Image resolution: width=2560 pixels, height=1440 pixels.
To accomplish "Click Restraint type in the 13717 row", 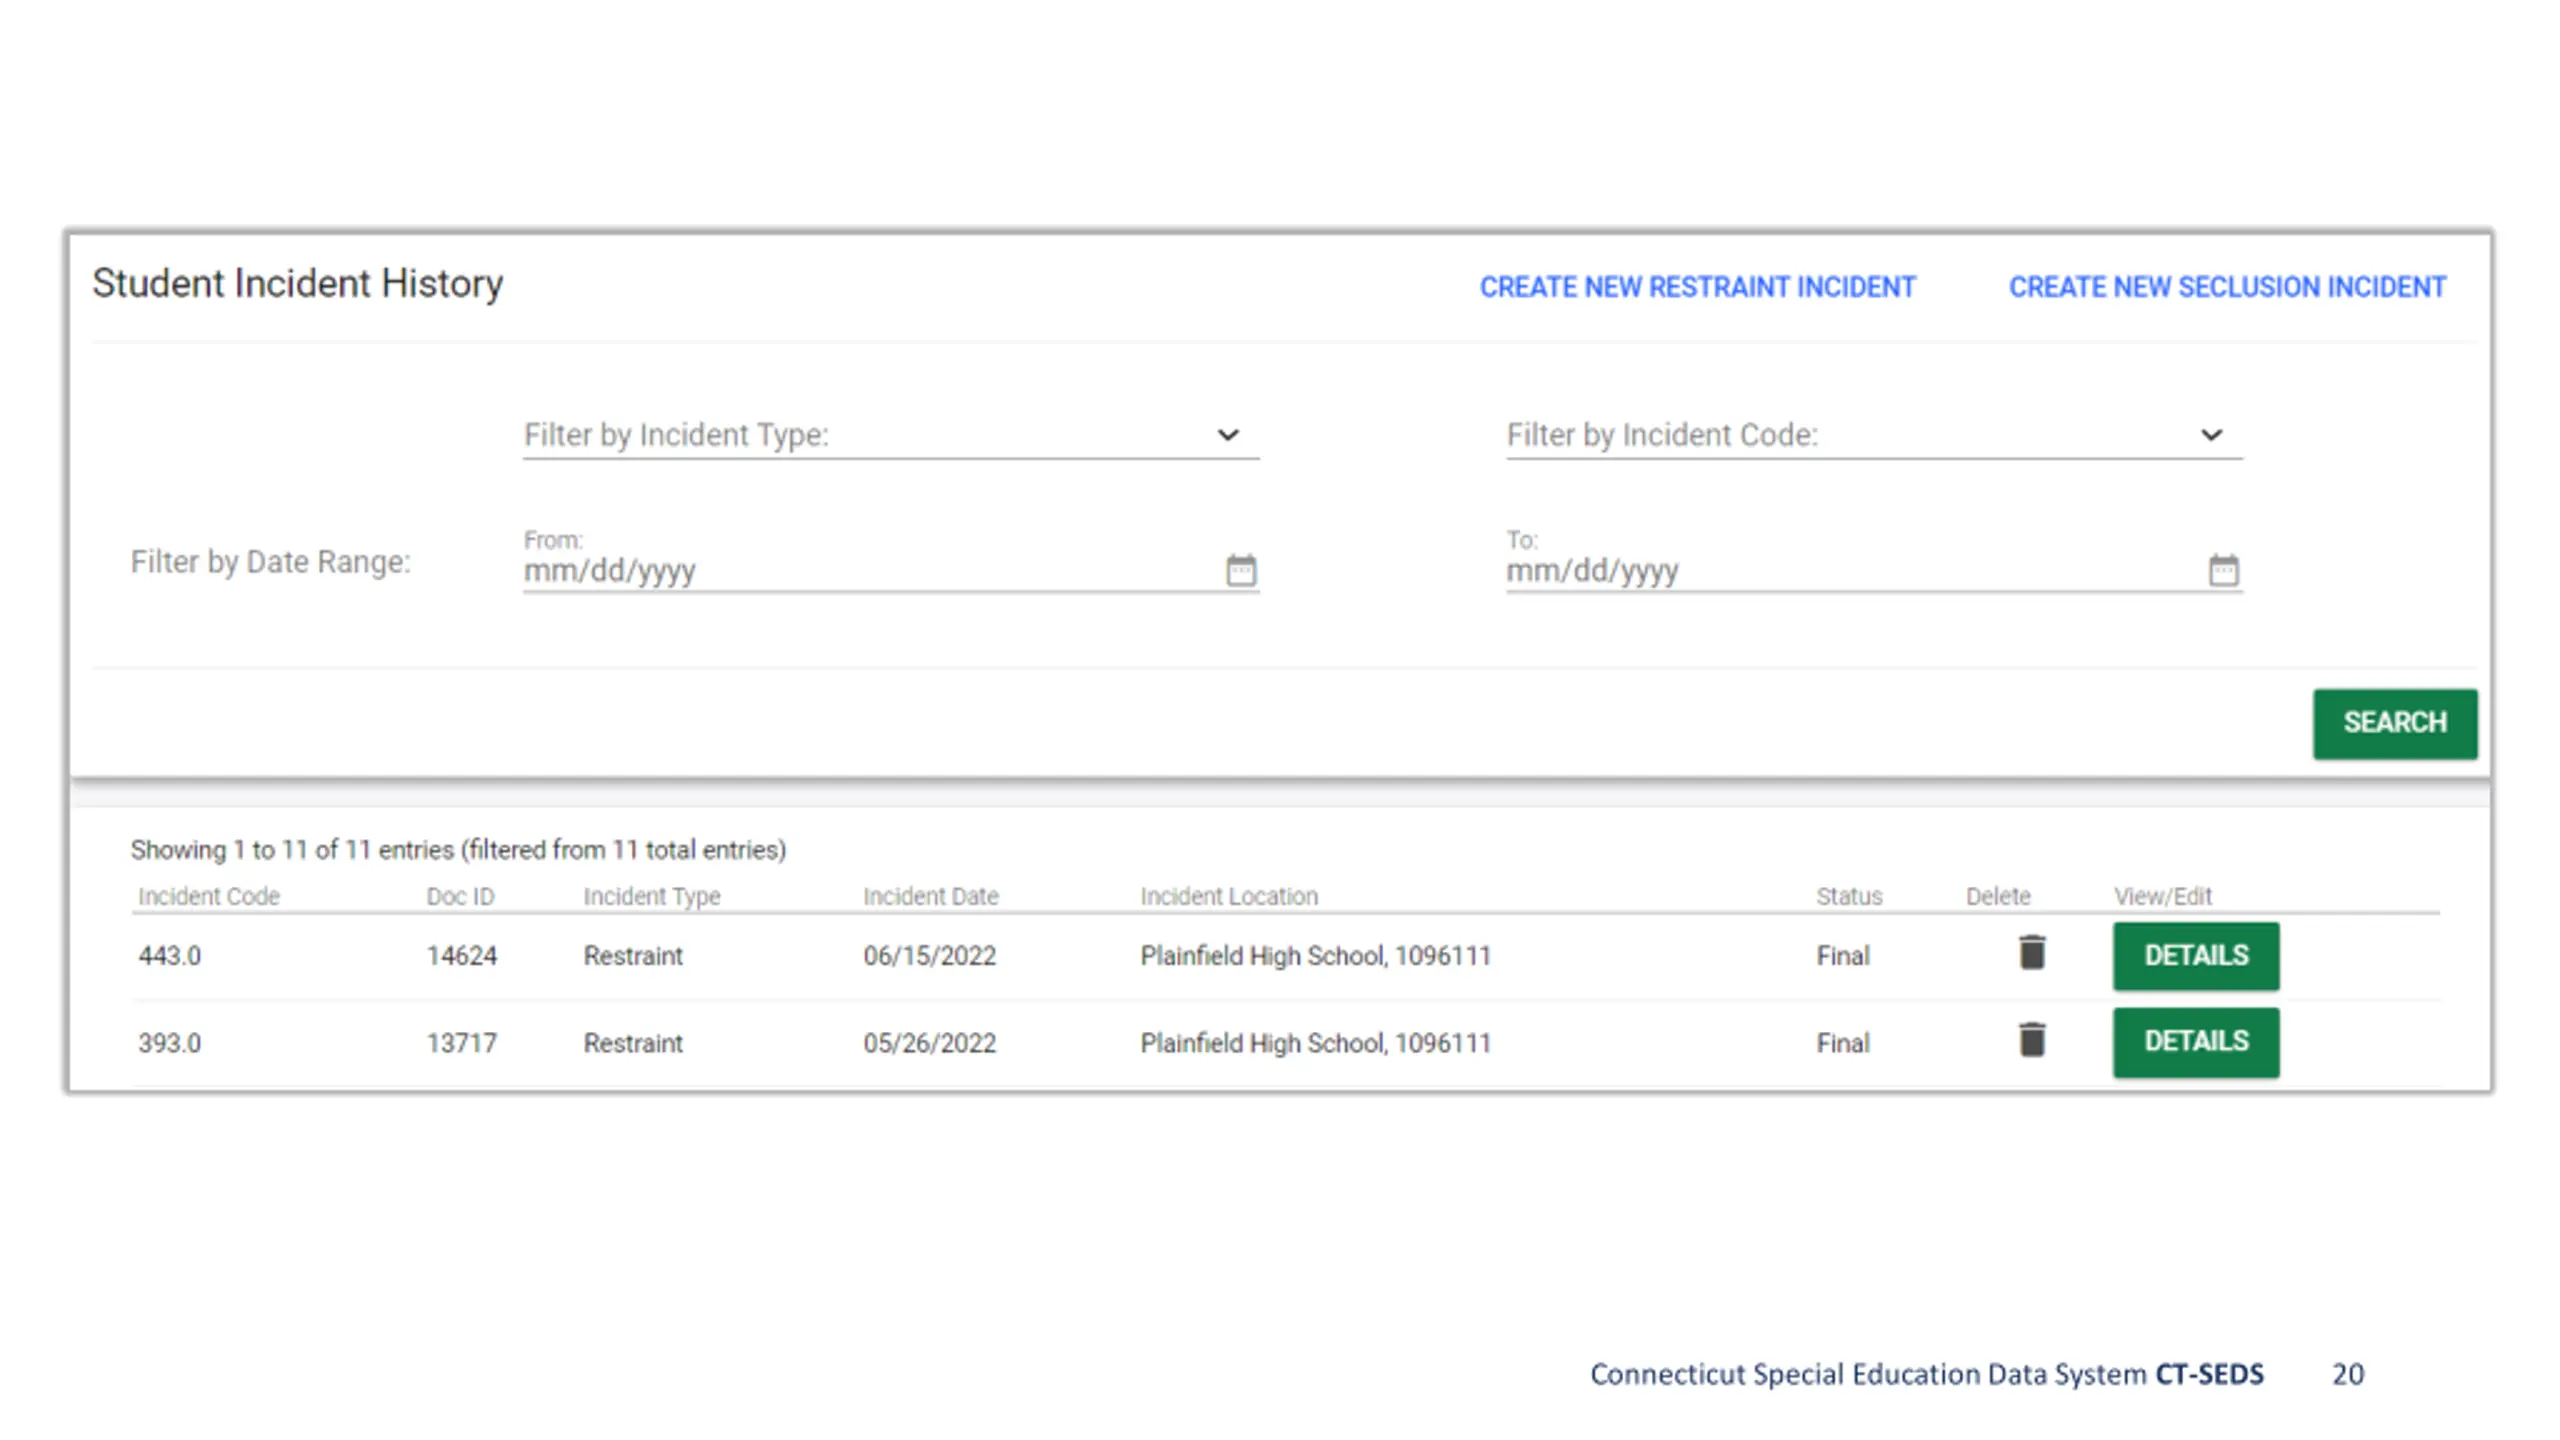I will coord(633,1043).
